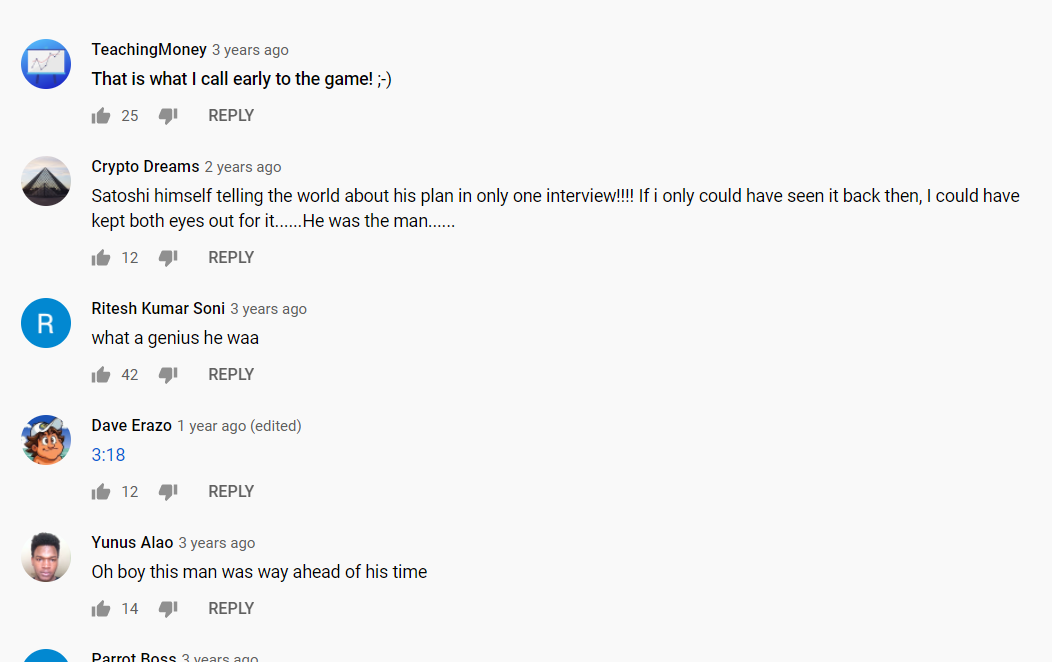The height and width of the screenshot is (662, 1052).
Task: Visit the Yunus Alao channel name link
Action: [x=132, y=542]
